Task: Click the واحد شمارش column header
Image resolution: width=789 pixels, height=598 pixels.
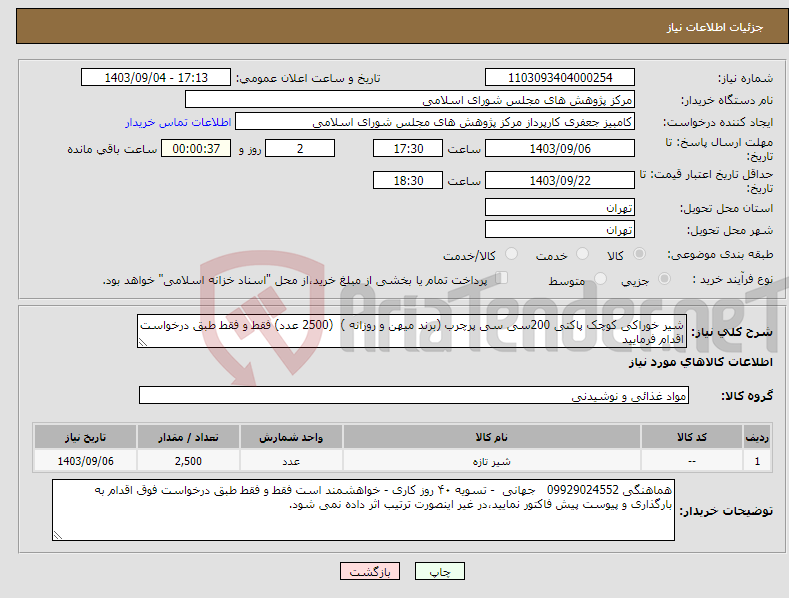Action: point(291,437)
